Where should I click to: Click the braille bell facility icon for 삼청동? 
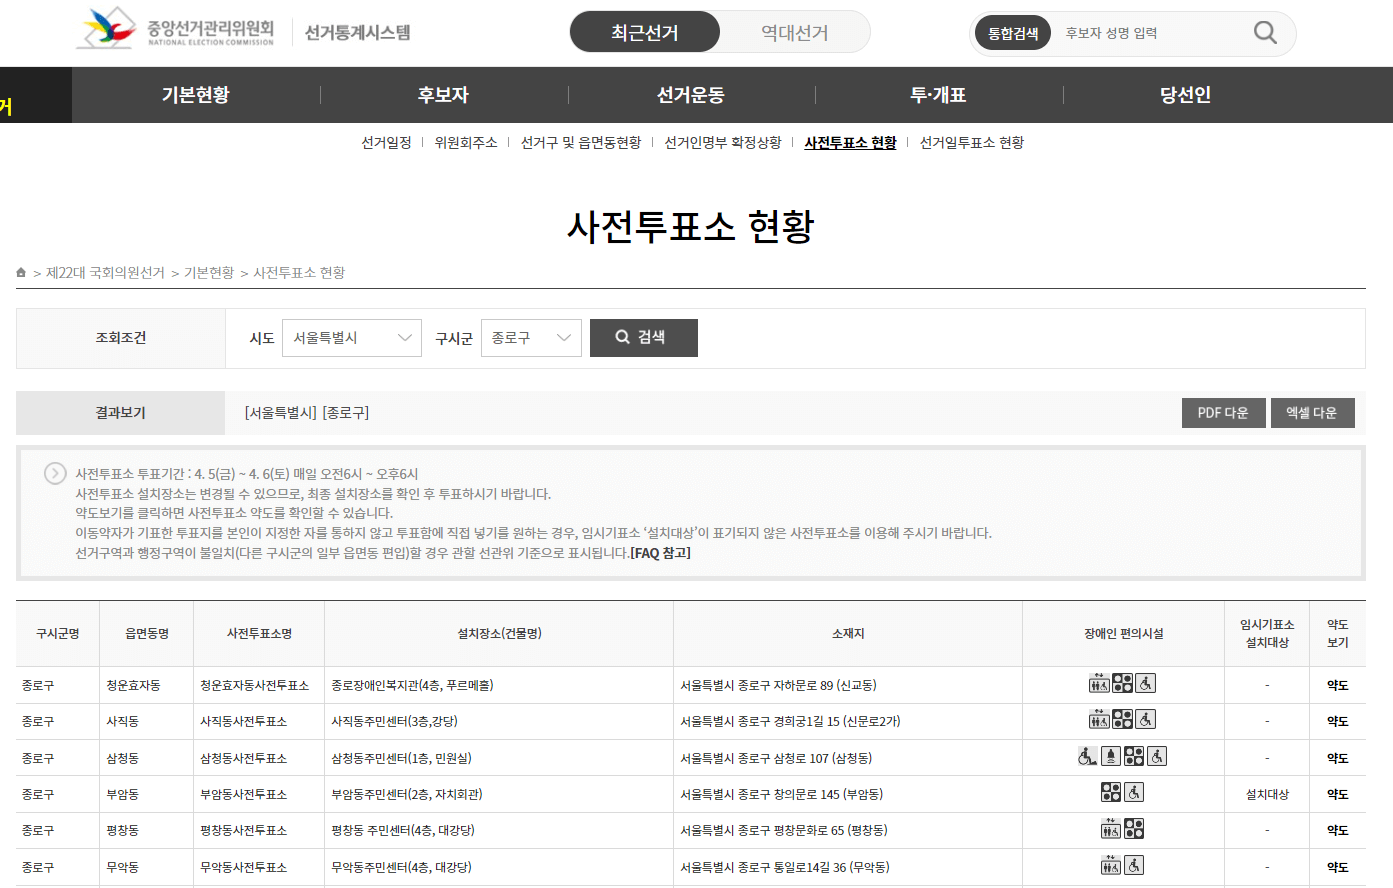pyautogui.click(x=1111, y=756)
